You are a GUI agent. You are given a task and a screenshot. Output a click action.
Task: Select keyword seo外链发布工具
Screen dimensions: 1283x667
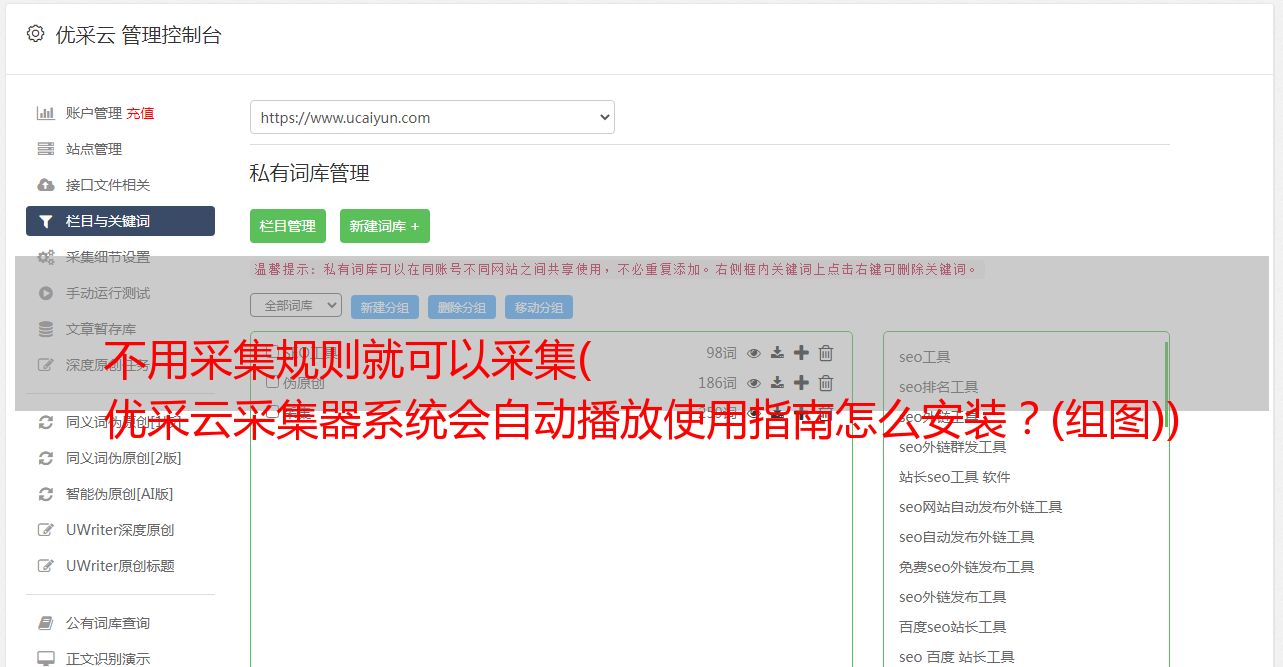(x=952, y=597)
